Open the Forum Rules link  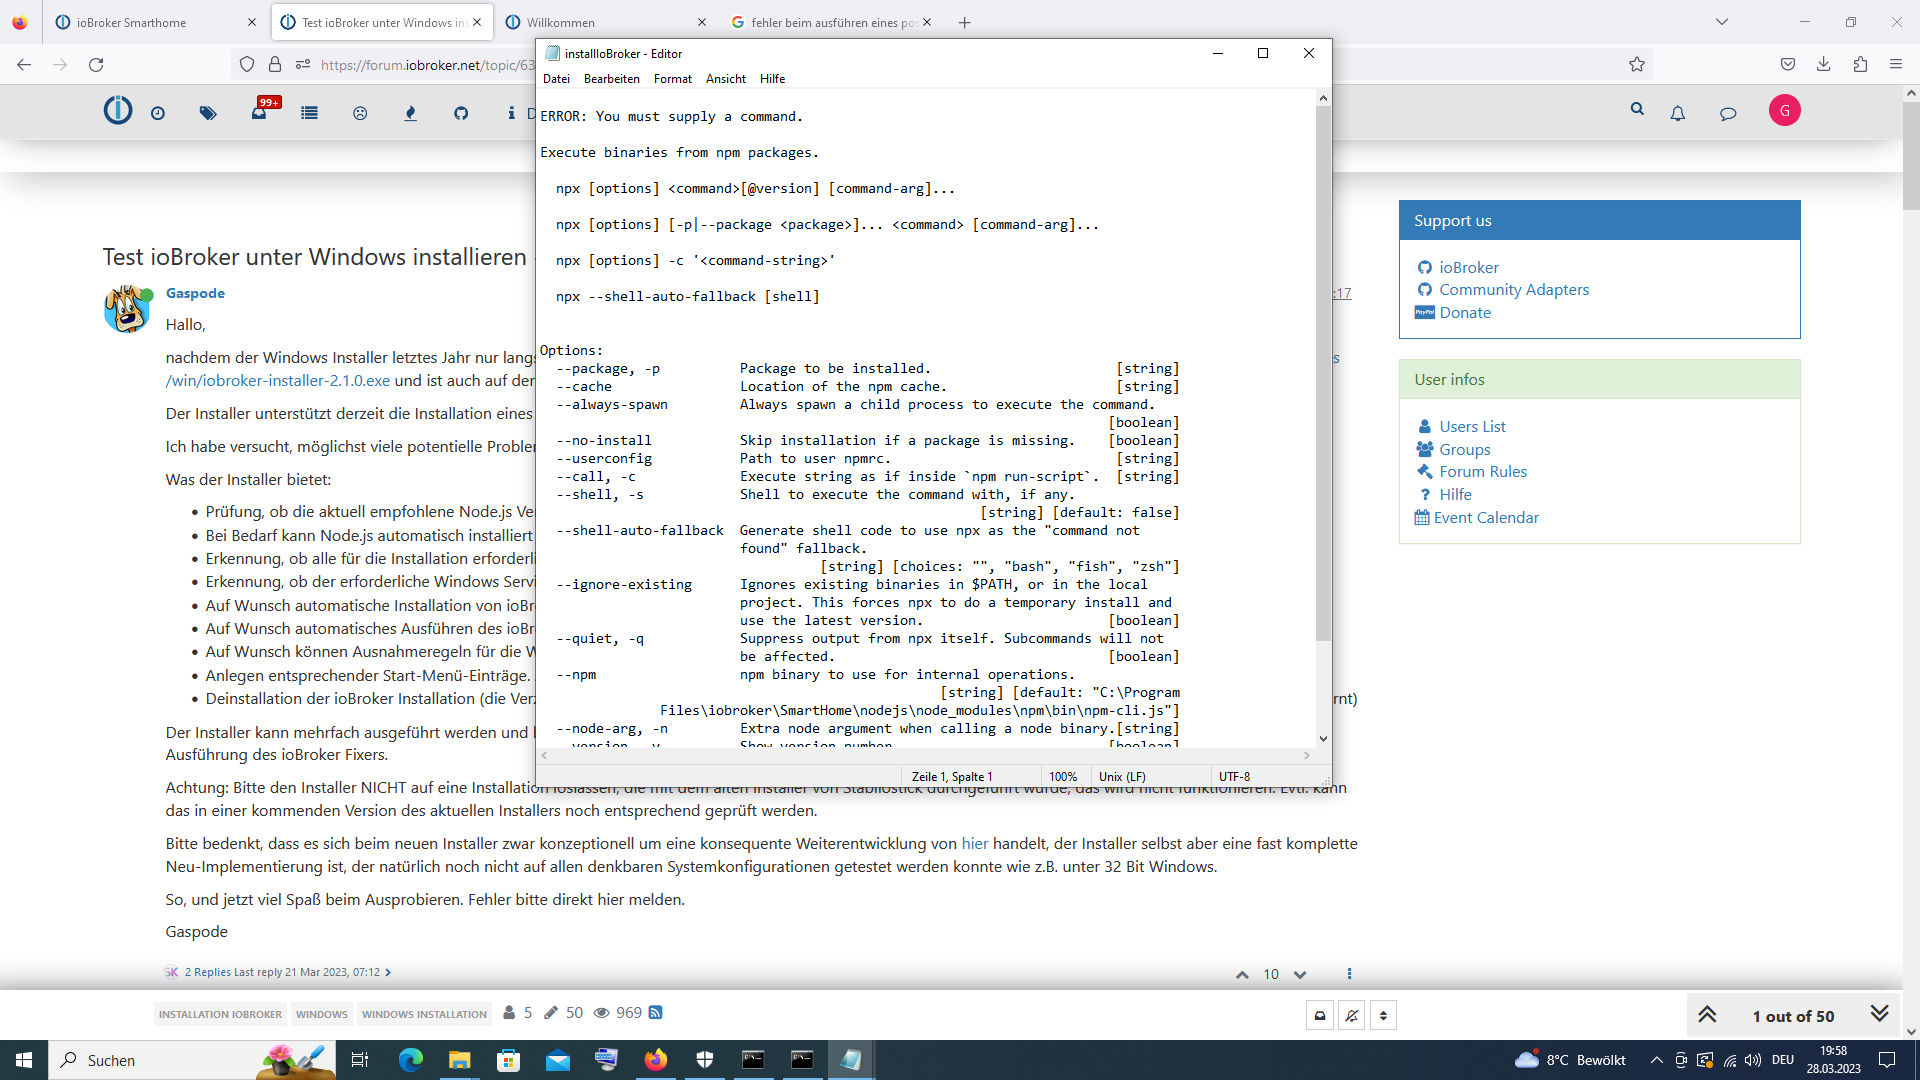tap(1483, 472)
